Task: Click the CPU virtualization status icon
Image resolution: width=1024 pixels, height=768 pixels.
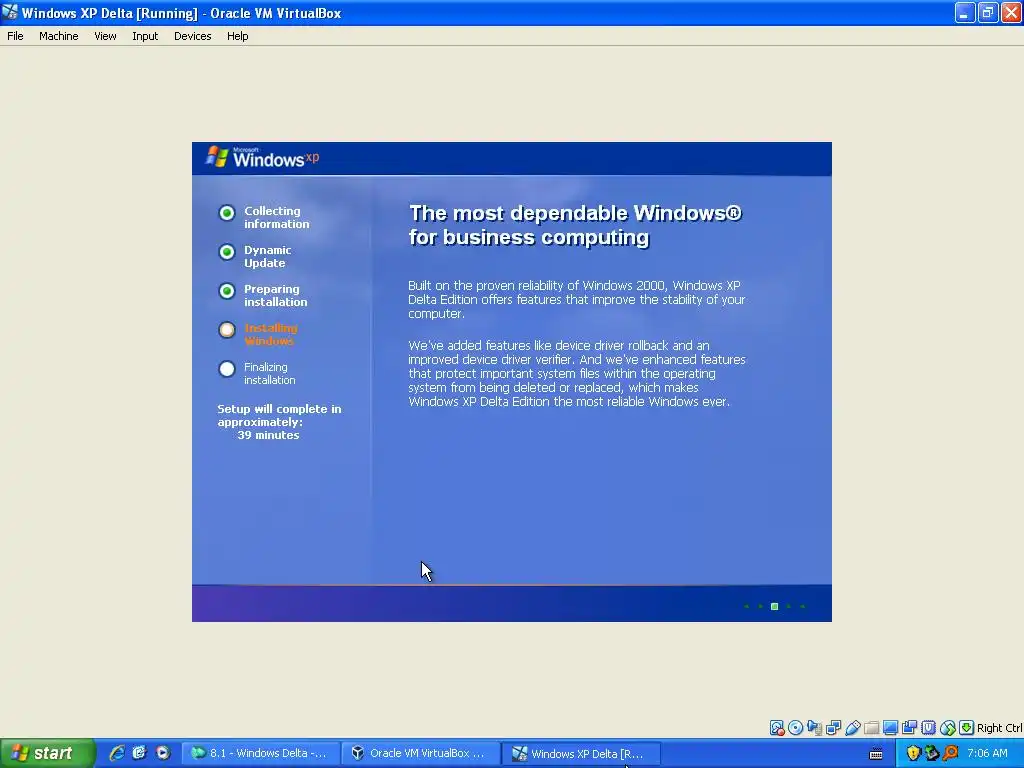Action: click(x=928, y=728)
